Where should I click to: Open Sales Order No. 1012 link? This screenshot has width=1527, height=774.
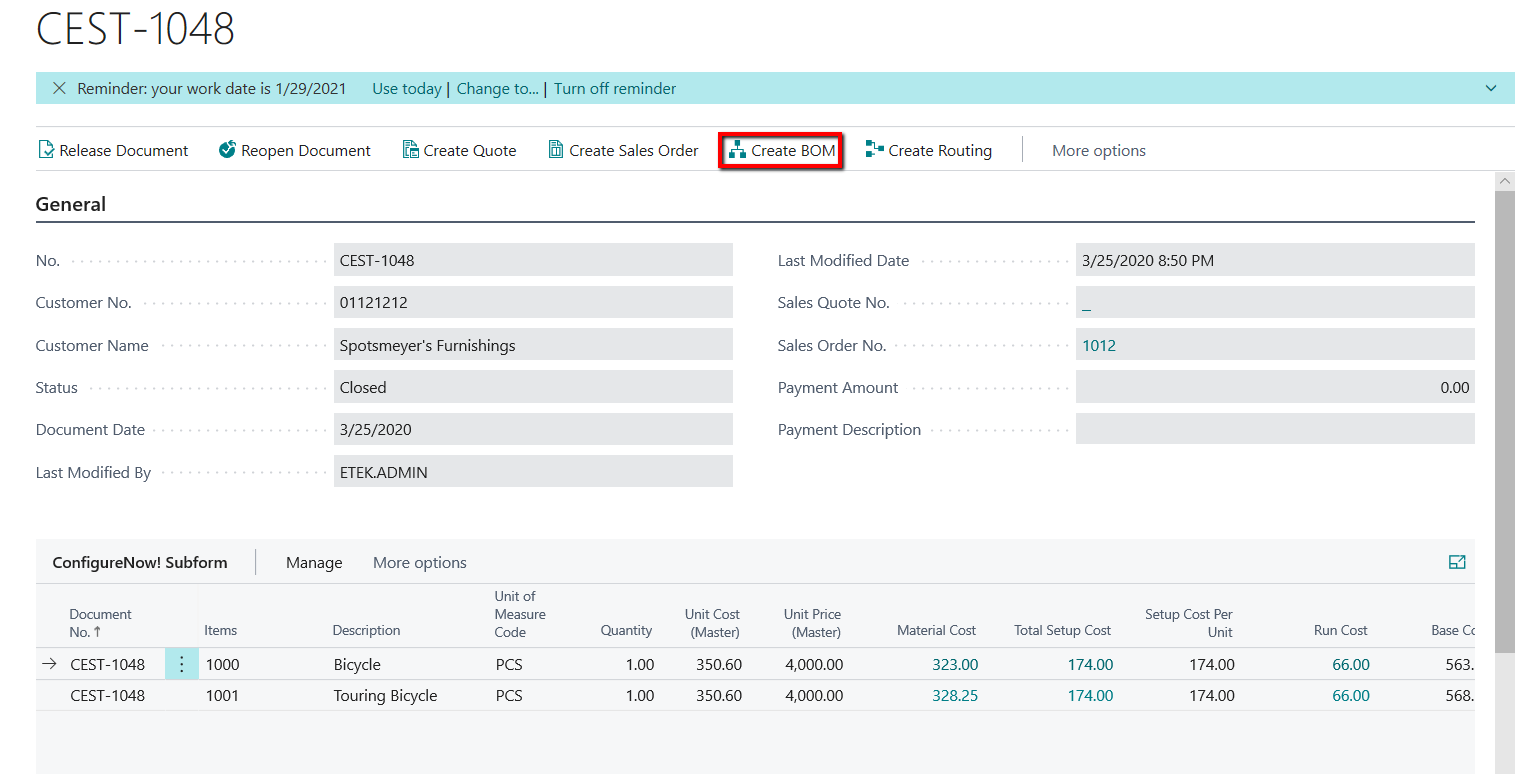(x=1099, y=345)
